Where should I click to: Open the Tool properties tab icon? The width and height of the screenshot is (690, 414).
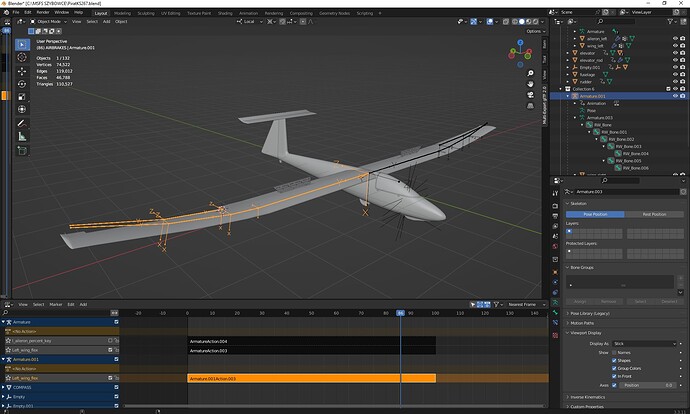pos(555,193)
